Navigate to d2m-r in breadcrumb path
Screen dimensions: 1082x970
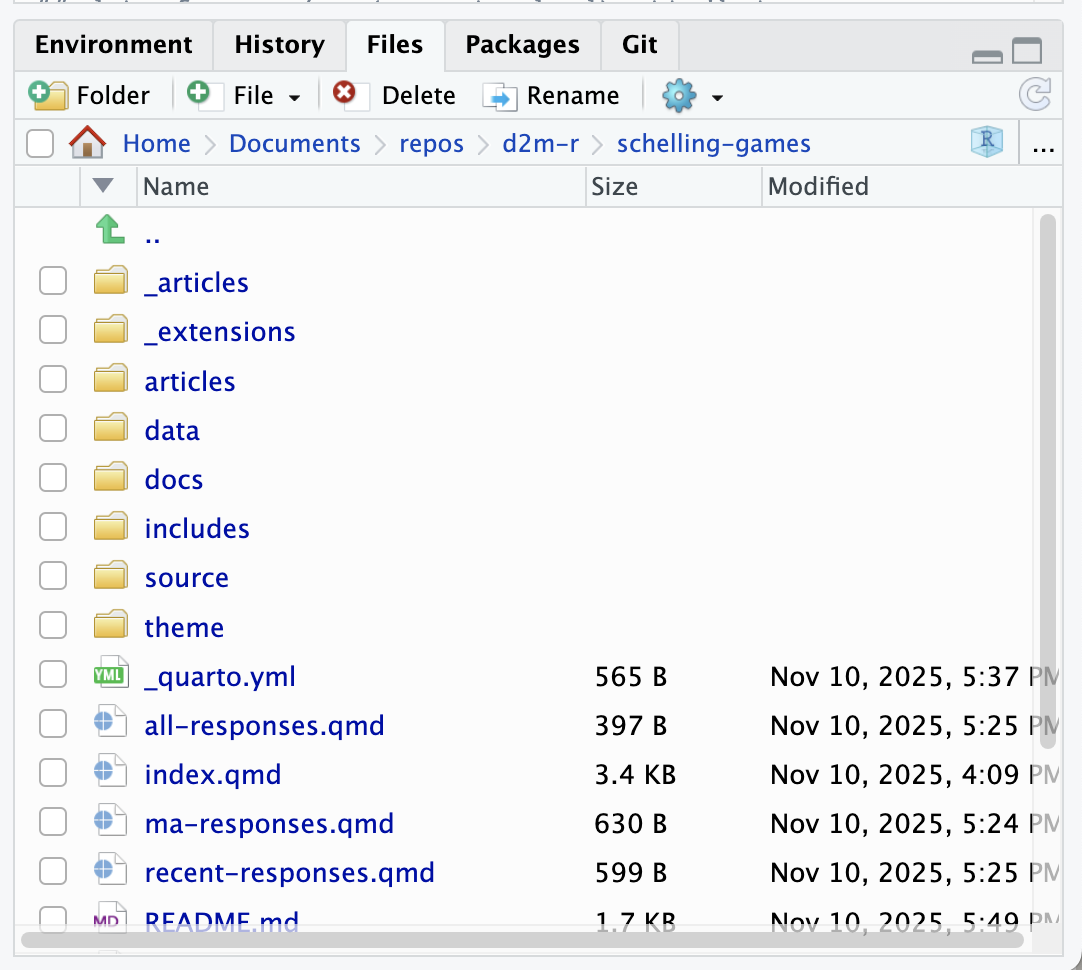pos(540,144)
